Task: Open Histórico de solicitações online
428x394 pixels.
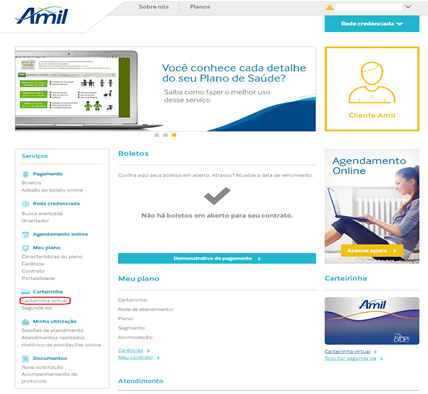Action: click(61, 345)
